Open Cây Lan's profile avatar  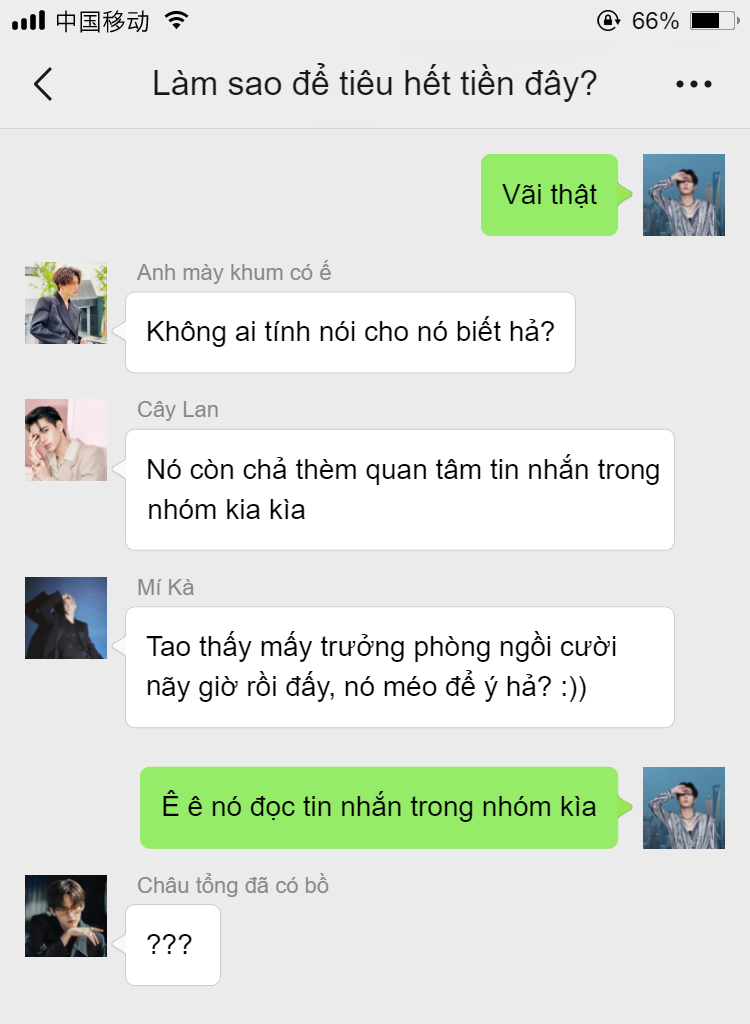[66, 440]
